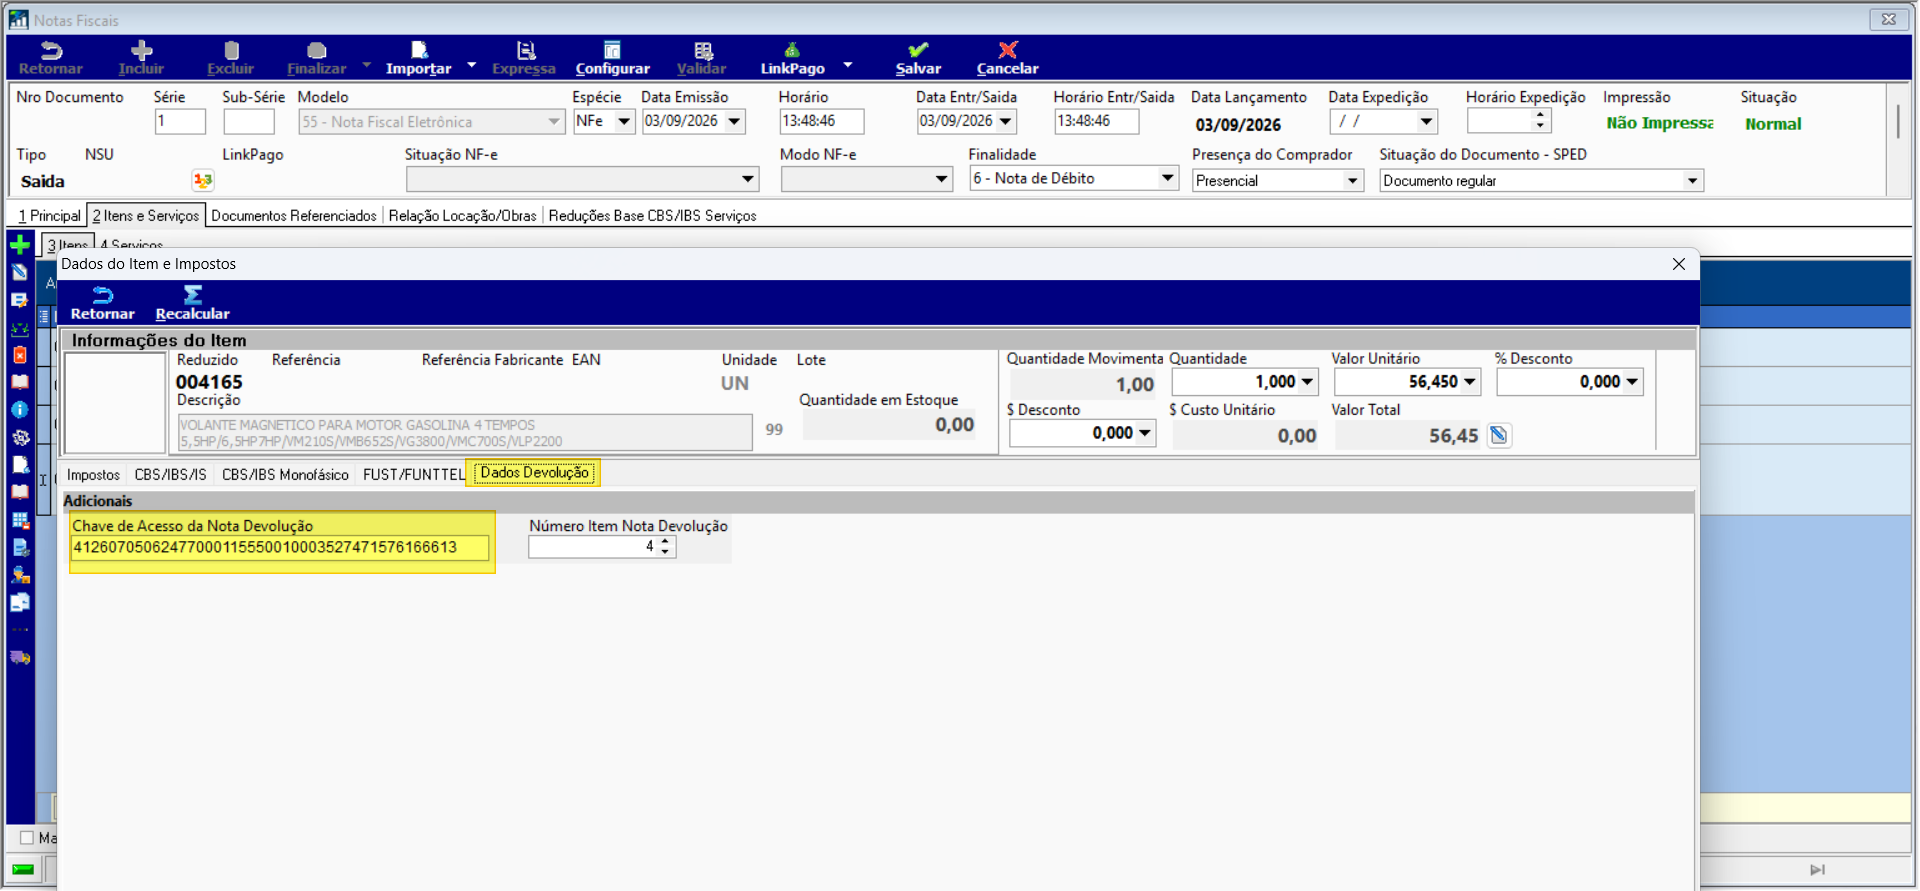Screen dimensions: 1920x891
Task: Expand the LinkPago dropdown arrow
Action: coord(848,65)
